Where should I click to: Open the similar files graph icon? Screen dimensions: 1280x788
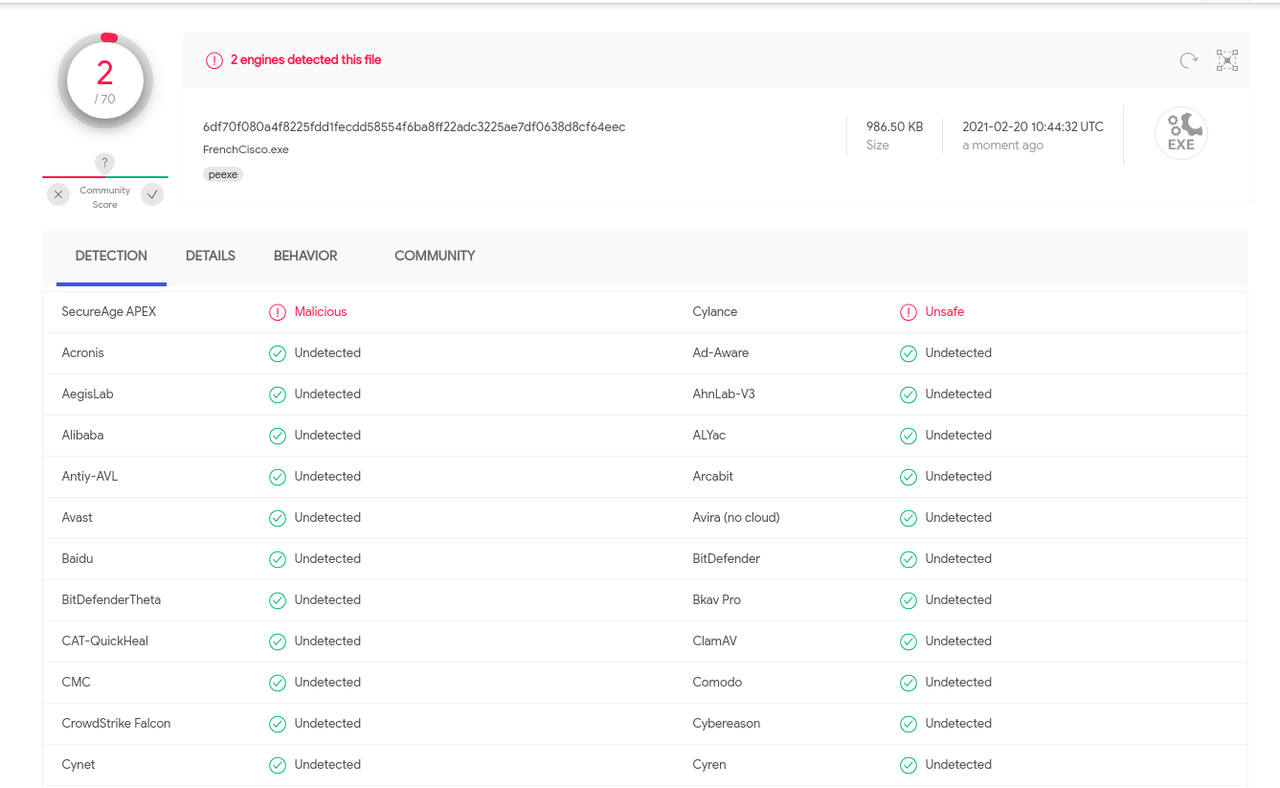point(1227,60)
